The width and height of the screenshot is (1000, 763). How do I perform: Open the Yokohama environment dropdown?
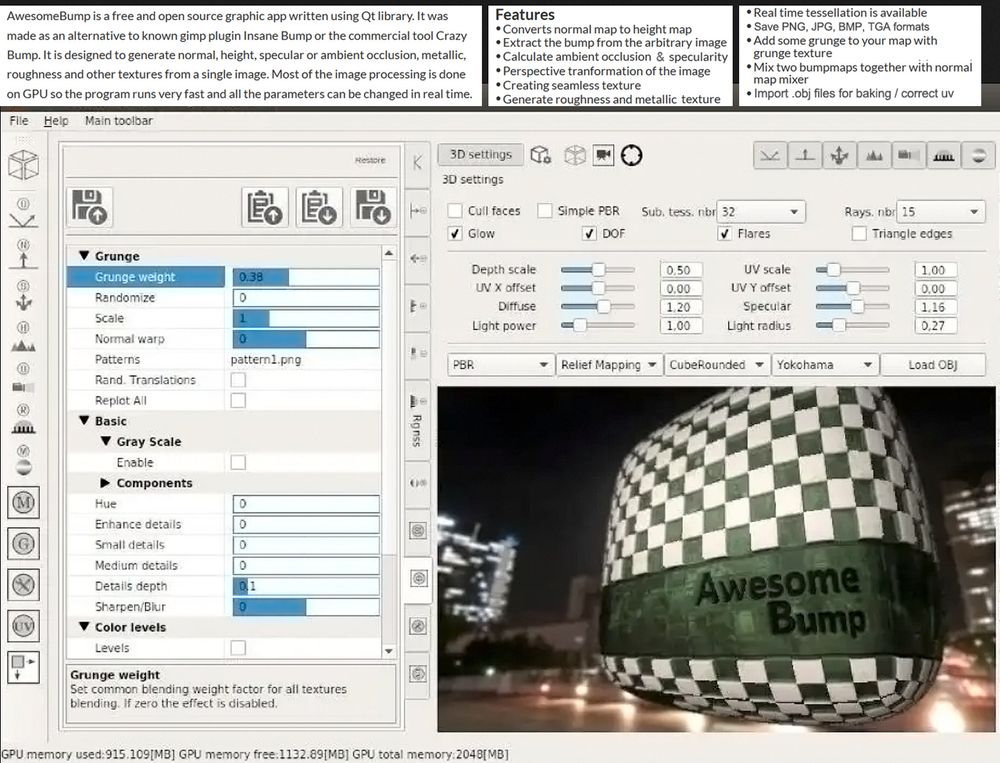point(825,365)
